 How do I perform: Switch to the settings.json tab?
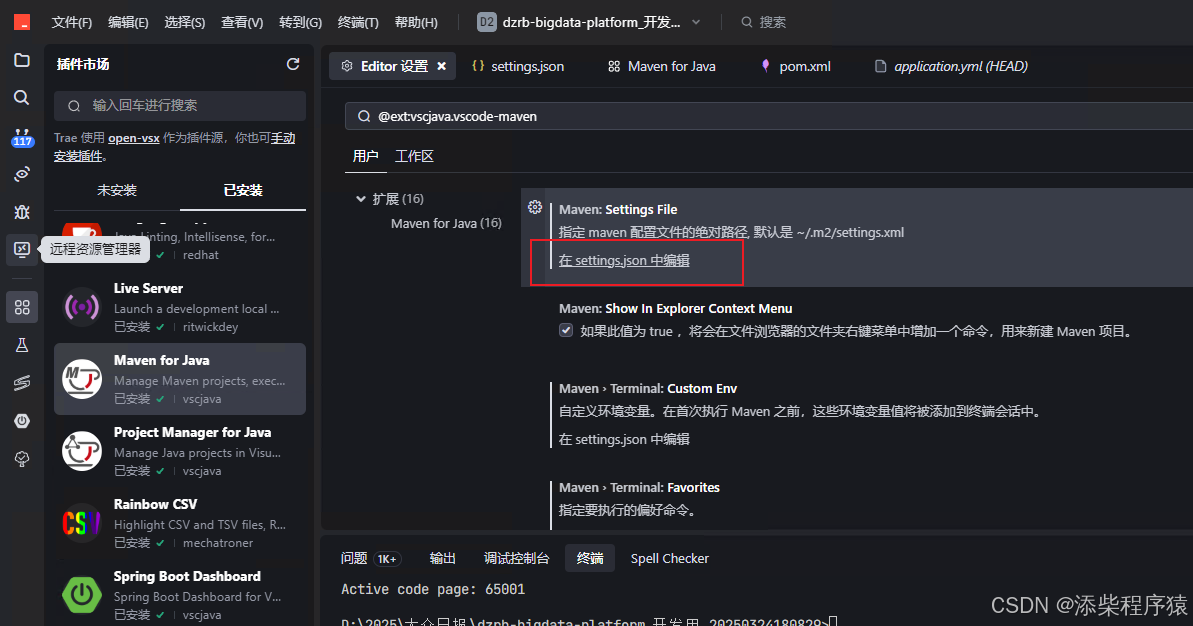[518, 66]
